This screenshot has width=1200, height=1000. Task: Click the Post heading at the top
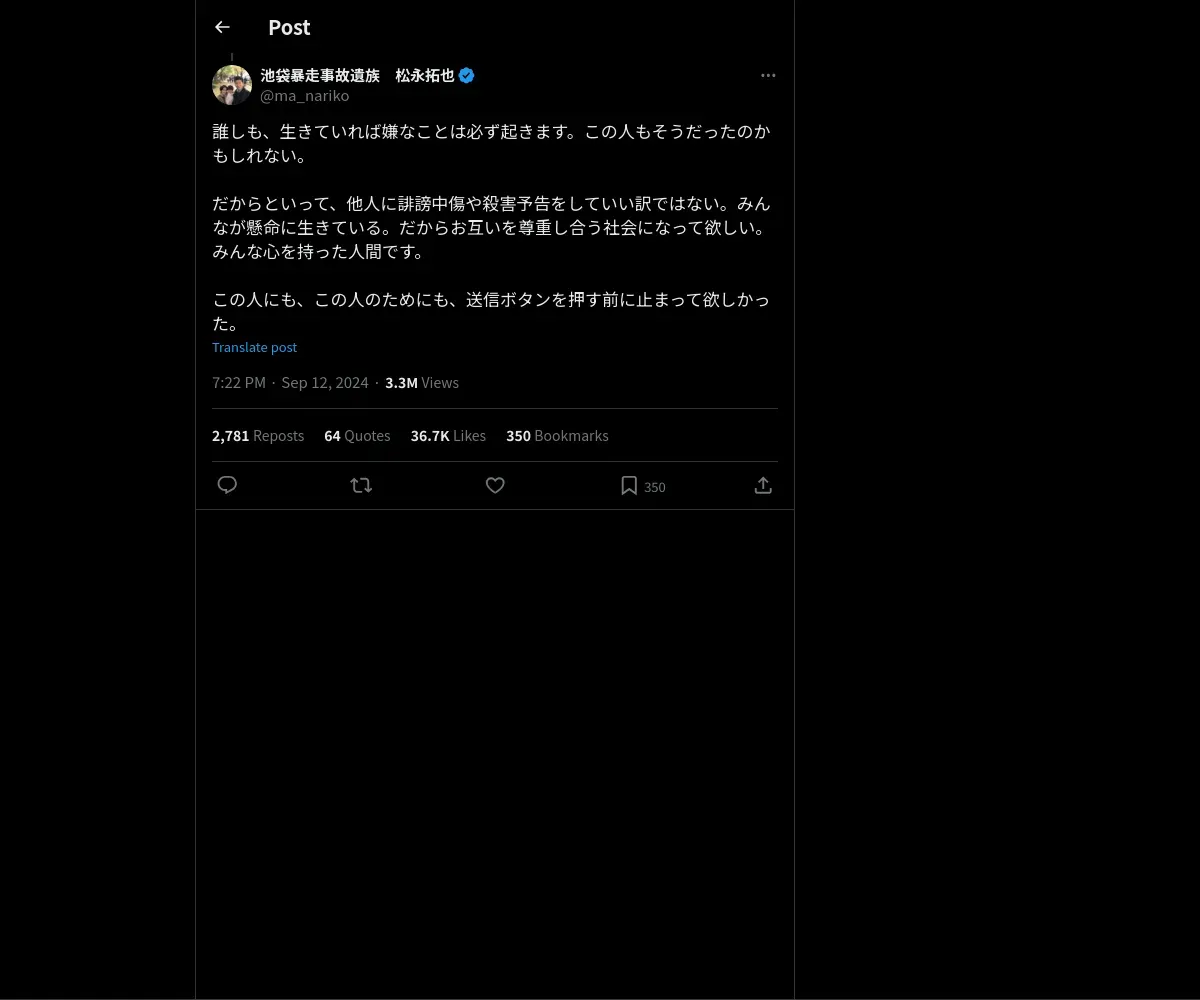click(x=289, y=27)
